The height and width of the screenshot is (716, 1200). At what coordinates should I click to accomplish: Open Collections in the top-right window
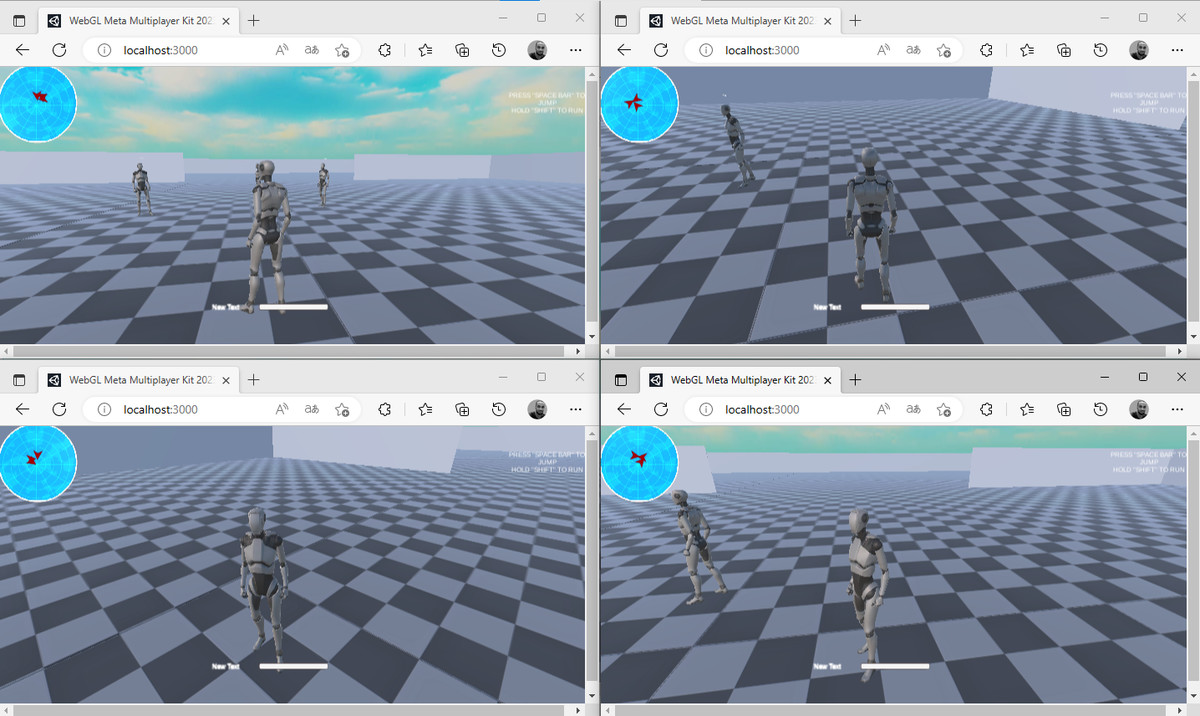(x=1064, y=50)
